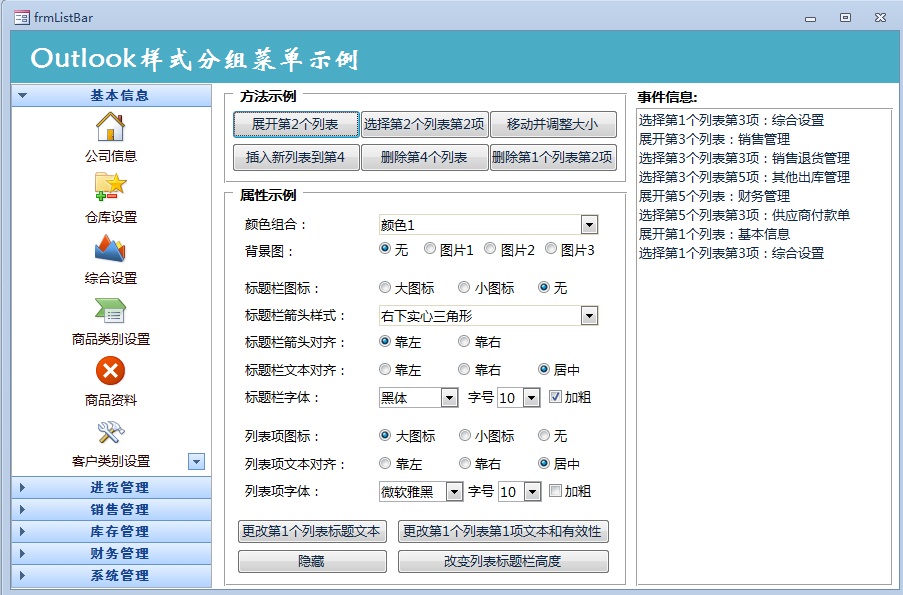
Task: Choose 小图标 for 标题栏图标
Action: [464, 287]
